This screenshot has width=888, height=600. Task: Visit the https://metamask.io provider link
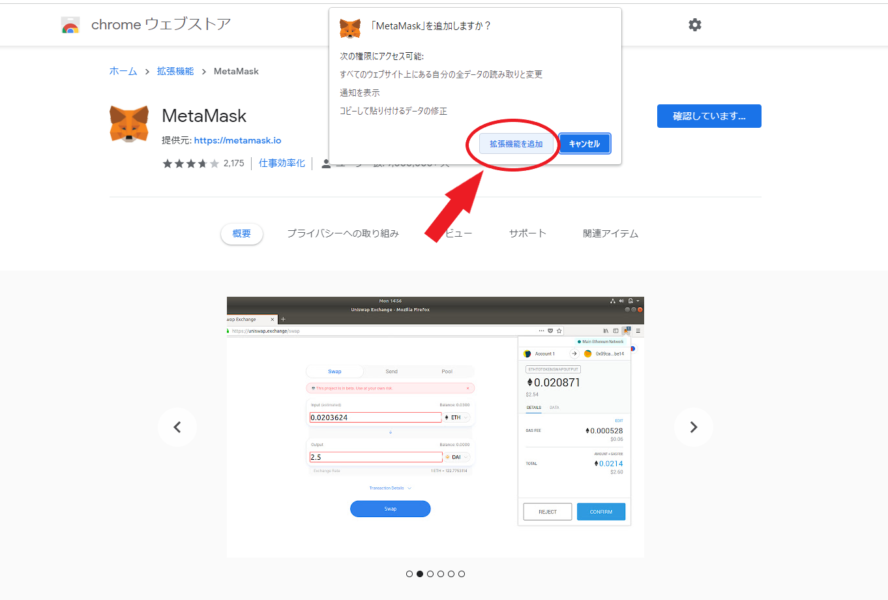[238, 141]
